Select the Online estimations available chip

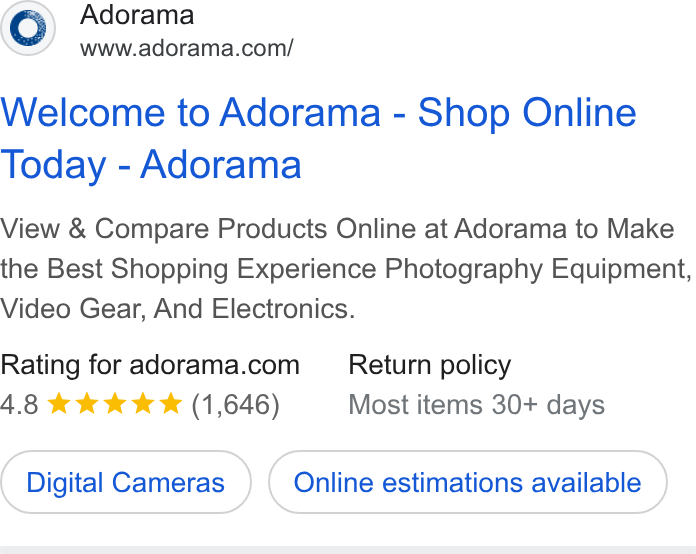[467, 483]
